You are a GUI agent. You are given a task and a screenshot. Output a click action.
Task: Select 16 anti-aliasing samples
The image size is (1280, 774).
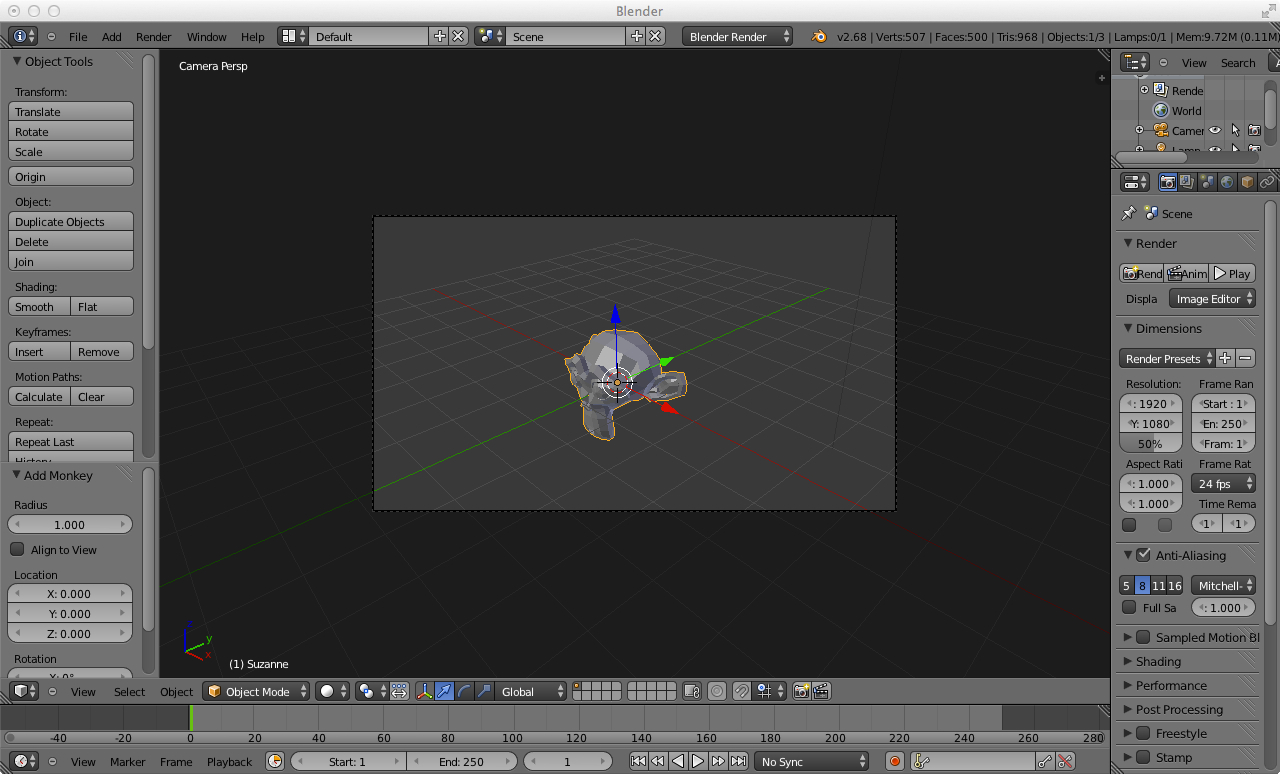tap(1175, 585)
